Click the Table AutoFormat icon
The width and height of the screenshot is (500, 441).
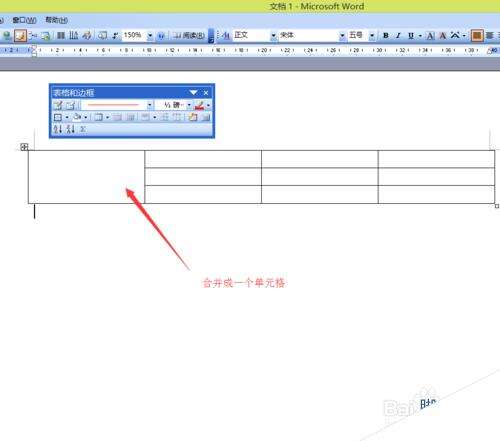click(x=193, y=117)
